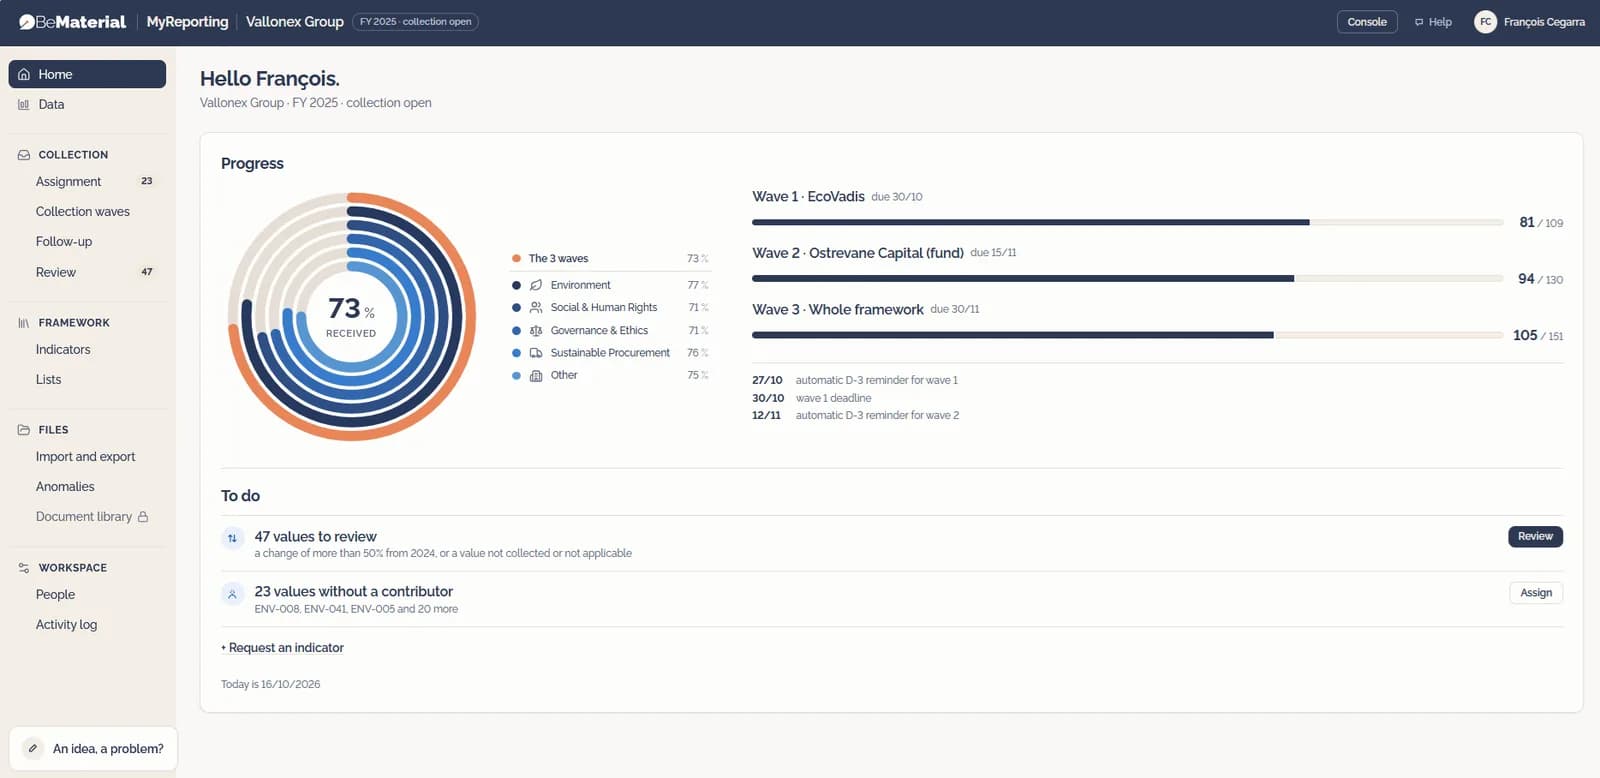Open the Review sidebar entry
This screenshot has width=1600, height=778.
[x=88, y=272]
